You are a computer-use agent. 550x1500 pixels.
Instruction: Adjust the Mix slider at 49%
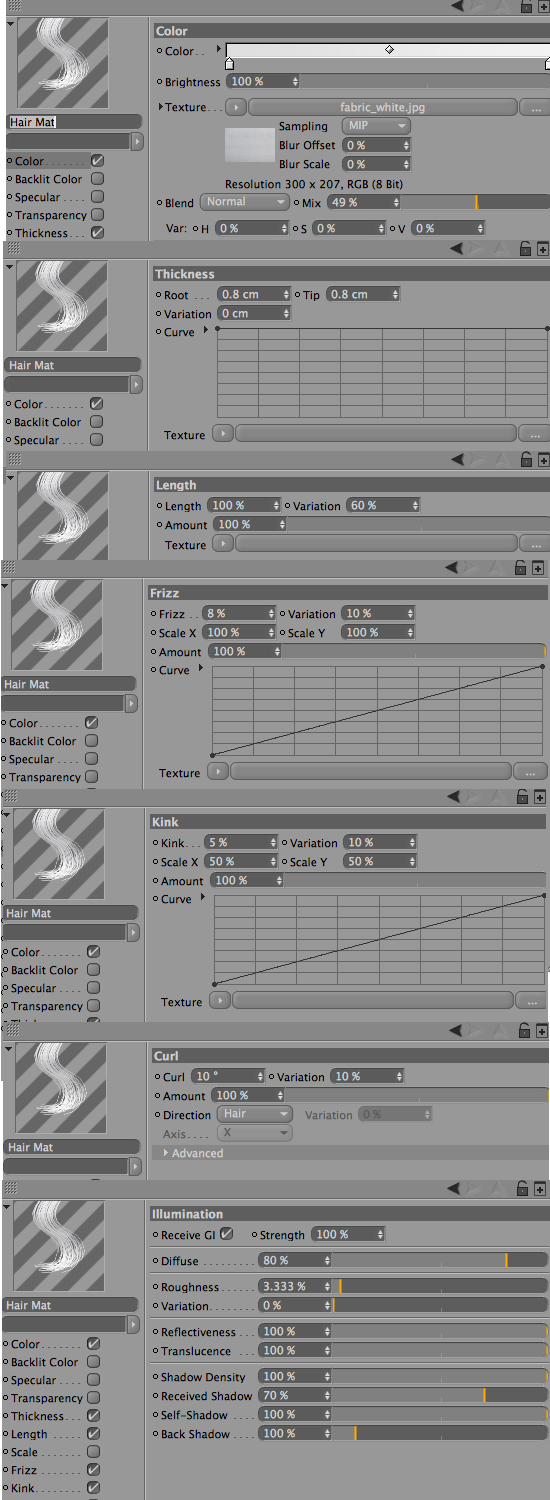[x=476, y=202]
